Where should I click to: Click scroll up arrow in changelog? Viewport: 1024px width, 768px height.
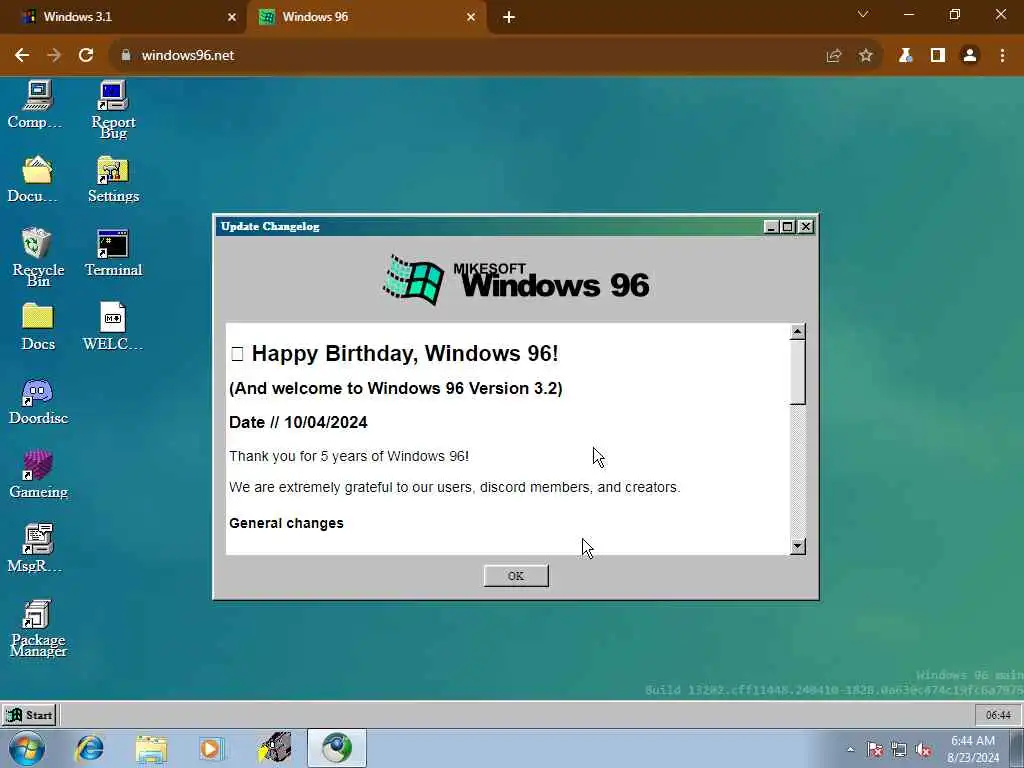click(x=797, y=332)
